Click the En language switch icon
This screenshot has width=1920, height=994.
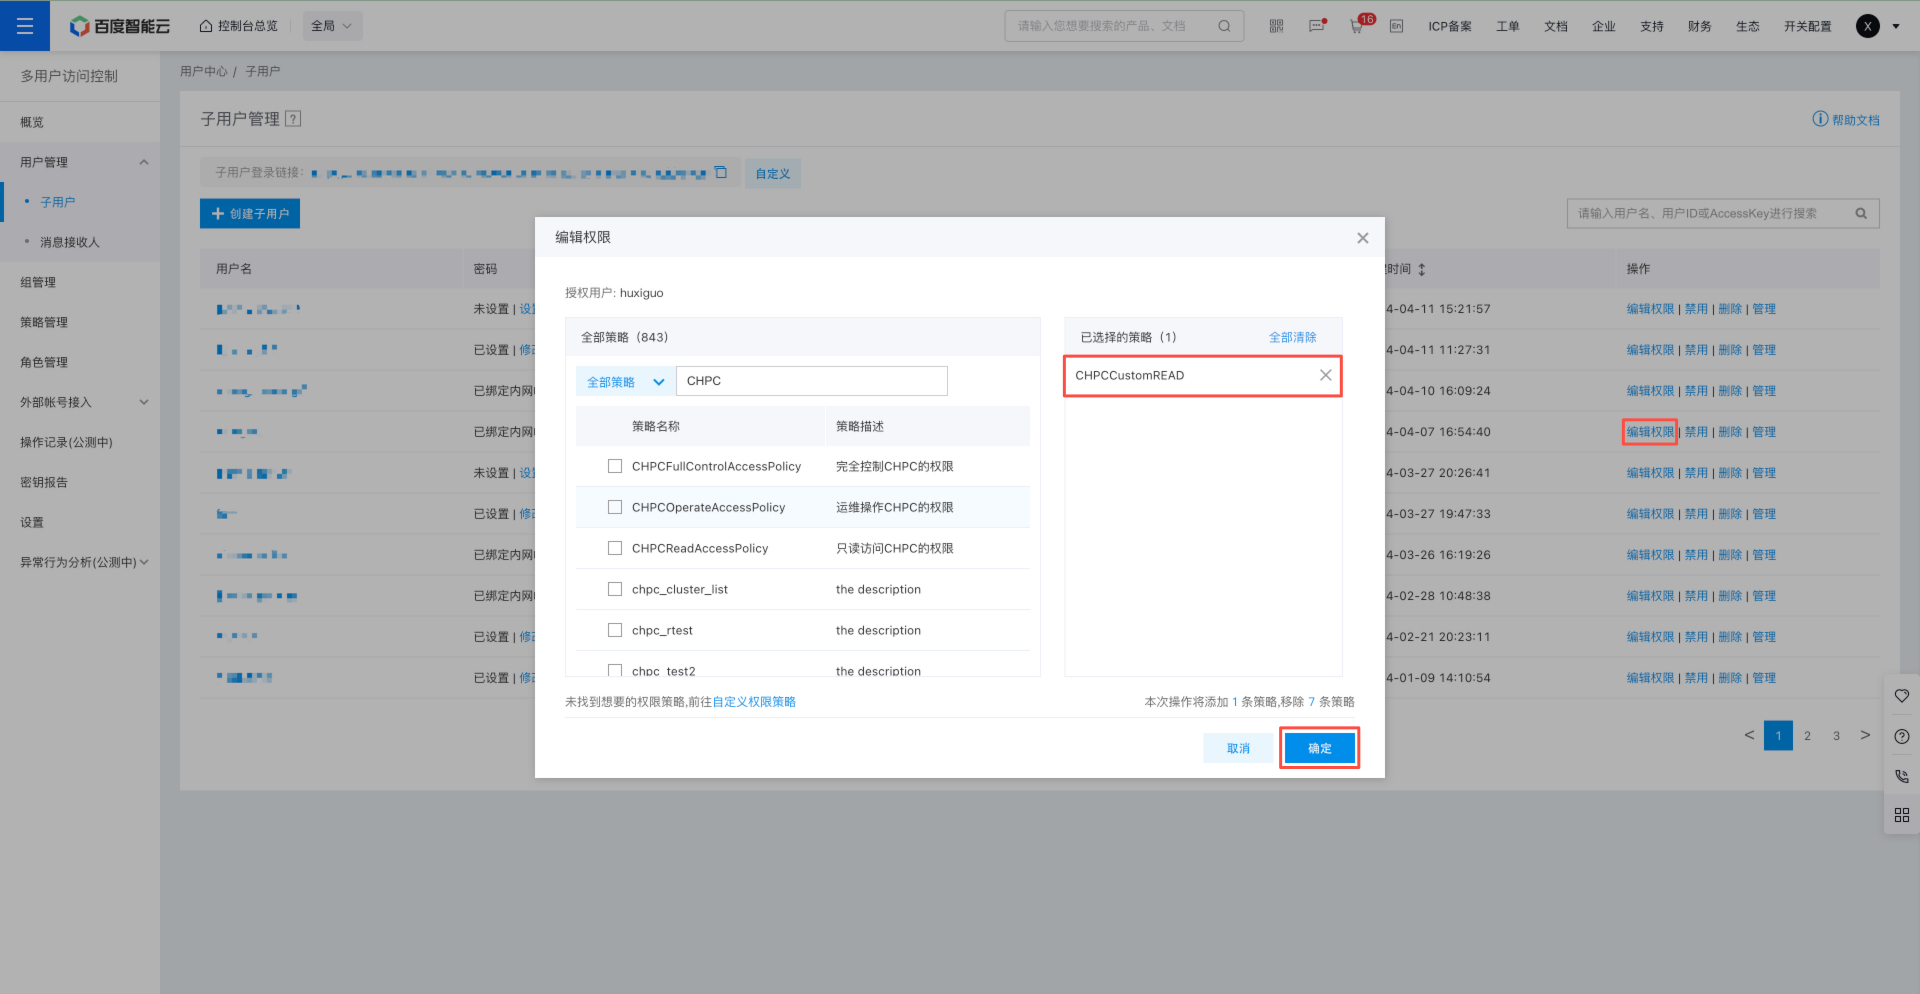tap(1396, 26)
